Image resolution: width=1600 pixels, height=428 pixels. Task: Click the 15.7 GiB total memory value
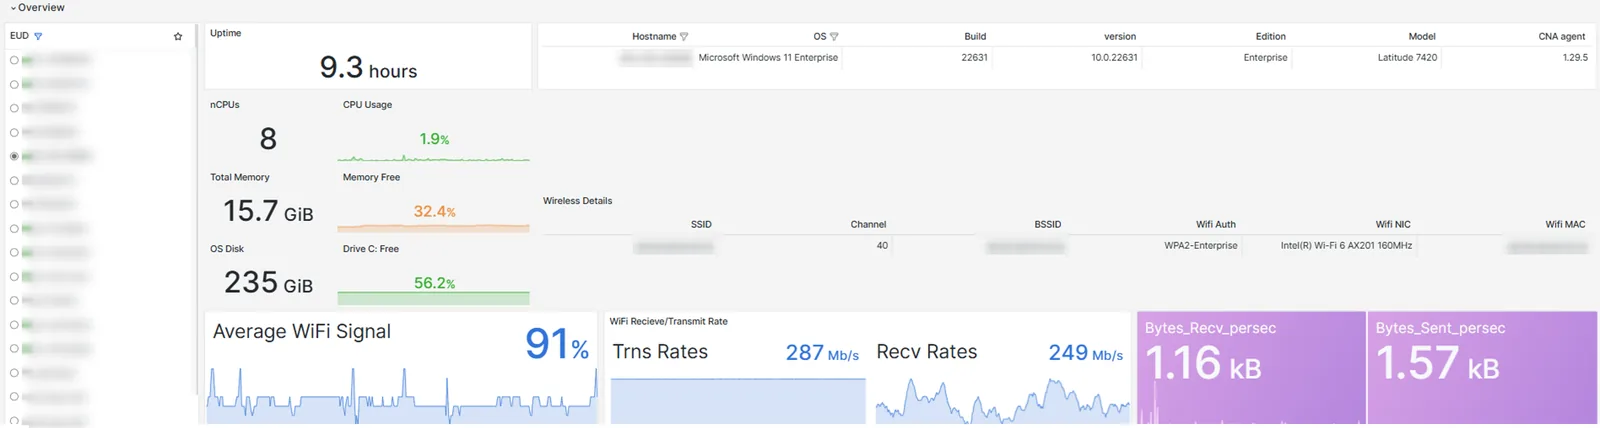[268, 211]
